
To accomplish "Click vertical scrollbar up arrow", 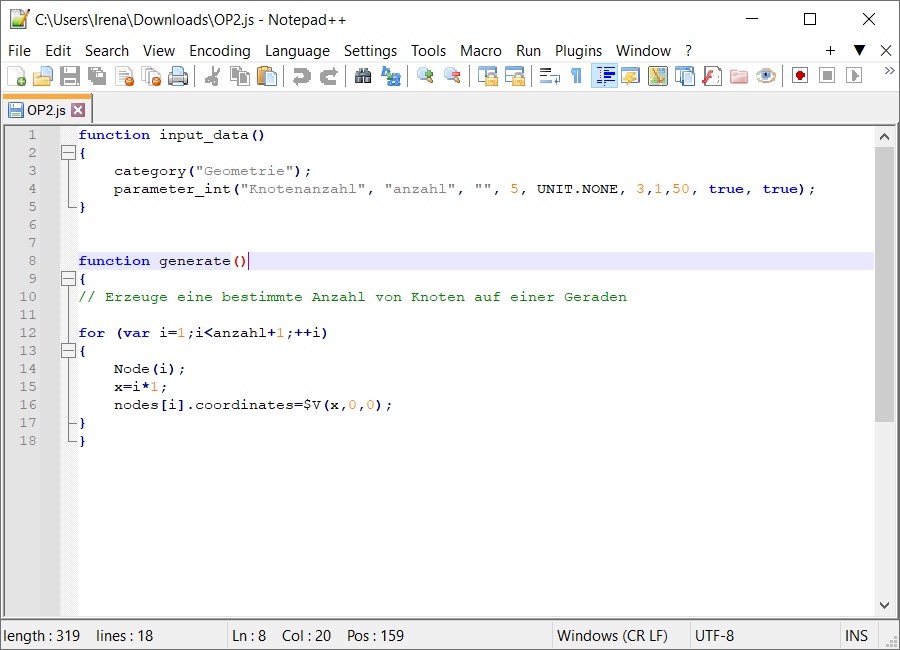I will [x=885, y=137].
